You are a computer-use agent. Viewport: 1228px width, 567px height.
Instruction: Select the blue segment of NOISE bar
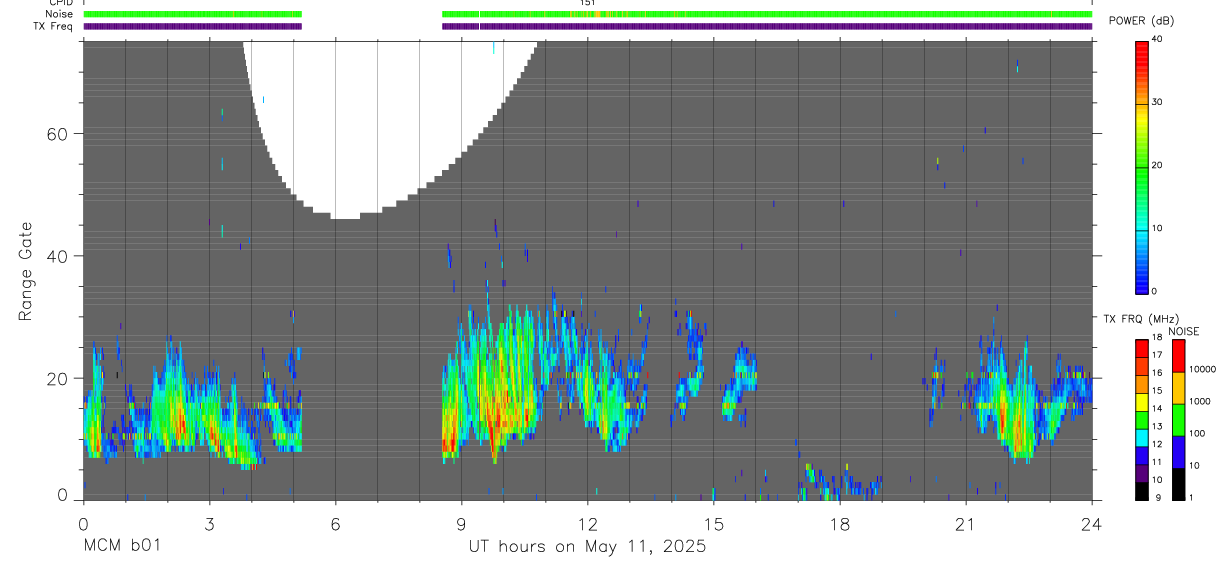[x=1178, y=451]
